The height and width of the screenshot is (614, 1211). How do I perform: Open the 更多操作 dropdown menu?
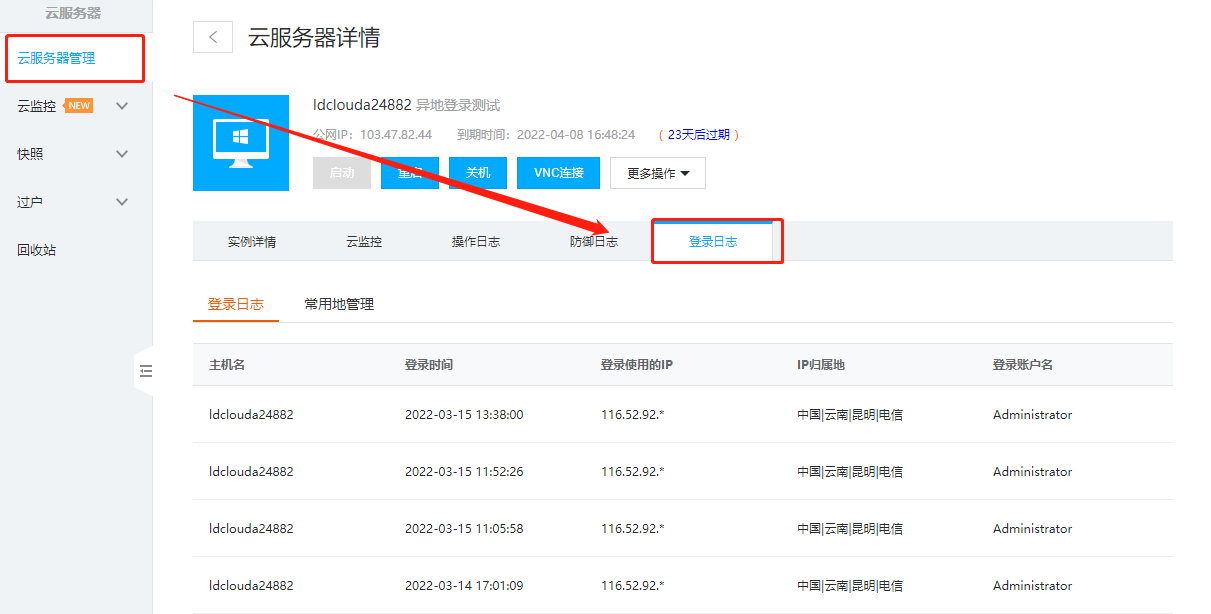(657, 172)
